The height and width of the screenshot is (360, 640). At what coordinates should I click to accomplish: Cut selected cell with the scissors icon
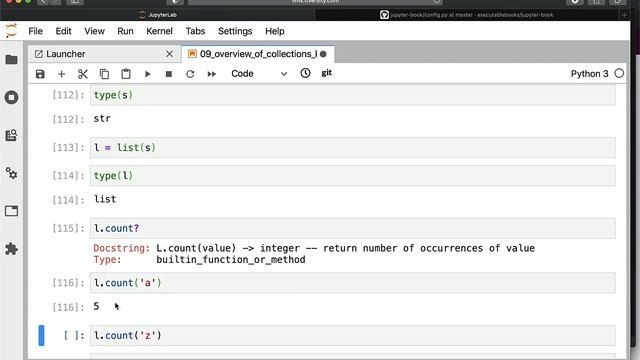click(83, 74)
